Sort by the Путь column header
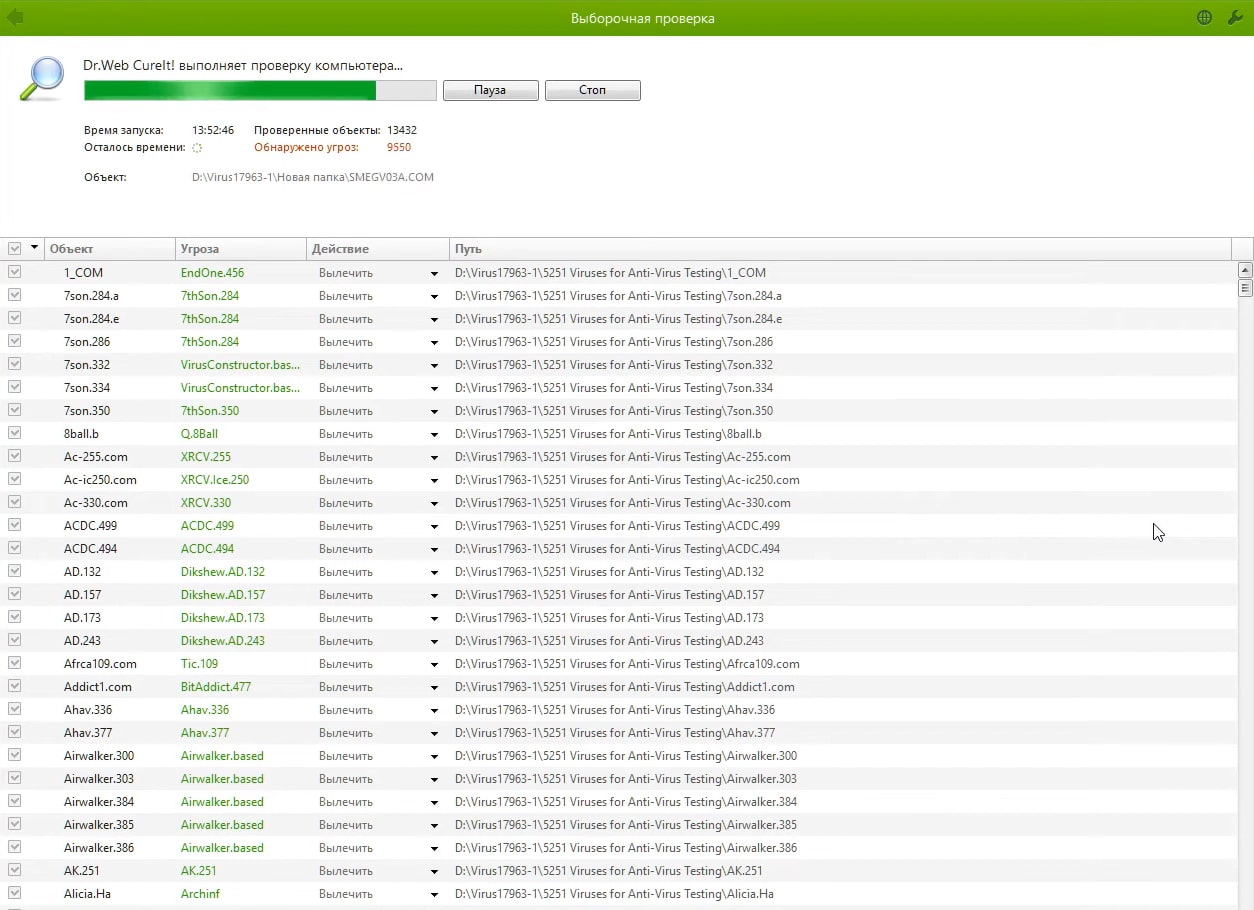Screen dimensions: 1254x910 838,249
